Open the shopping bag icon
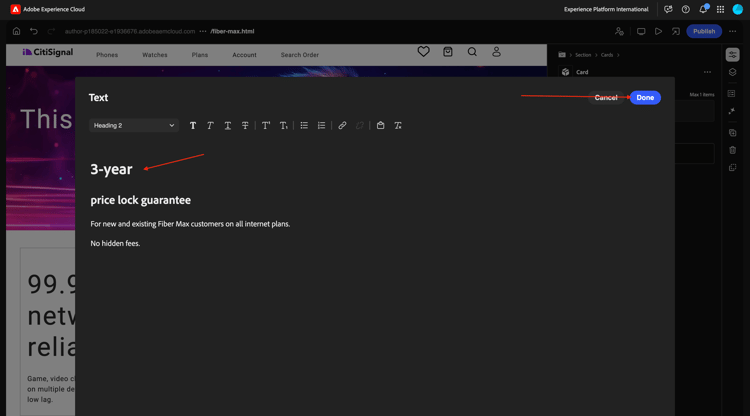The width and height of the screenshot is (750, 416). (x=448, y=52)
